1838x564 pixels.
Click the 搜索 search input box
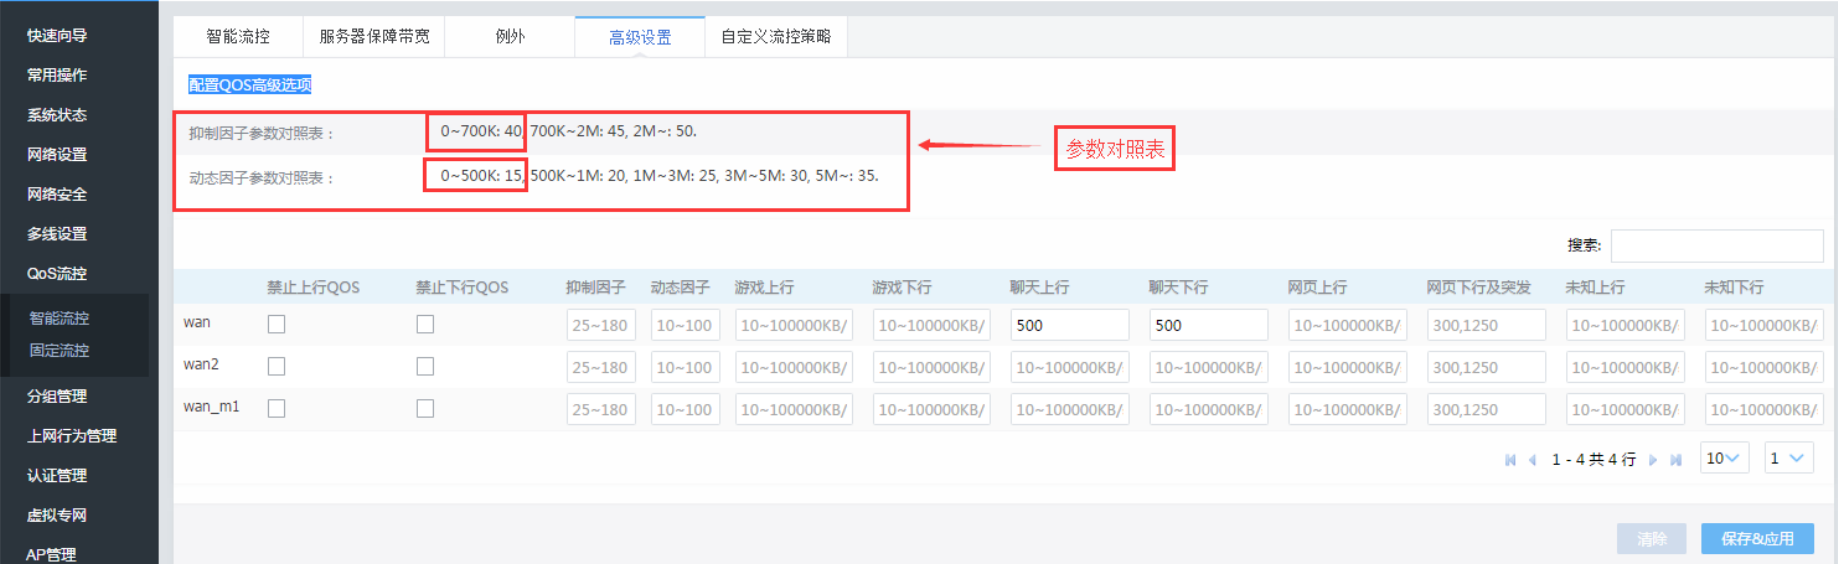1716,245
